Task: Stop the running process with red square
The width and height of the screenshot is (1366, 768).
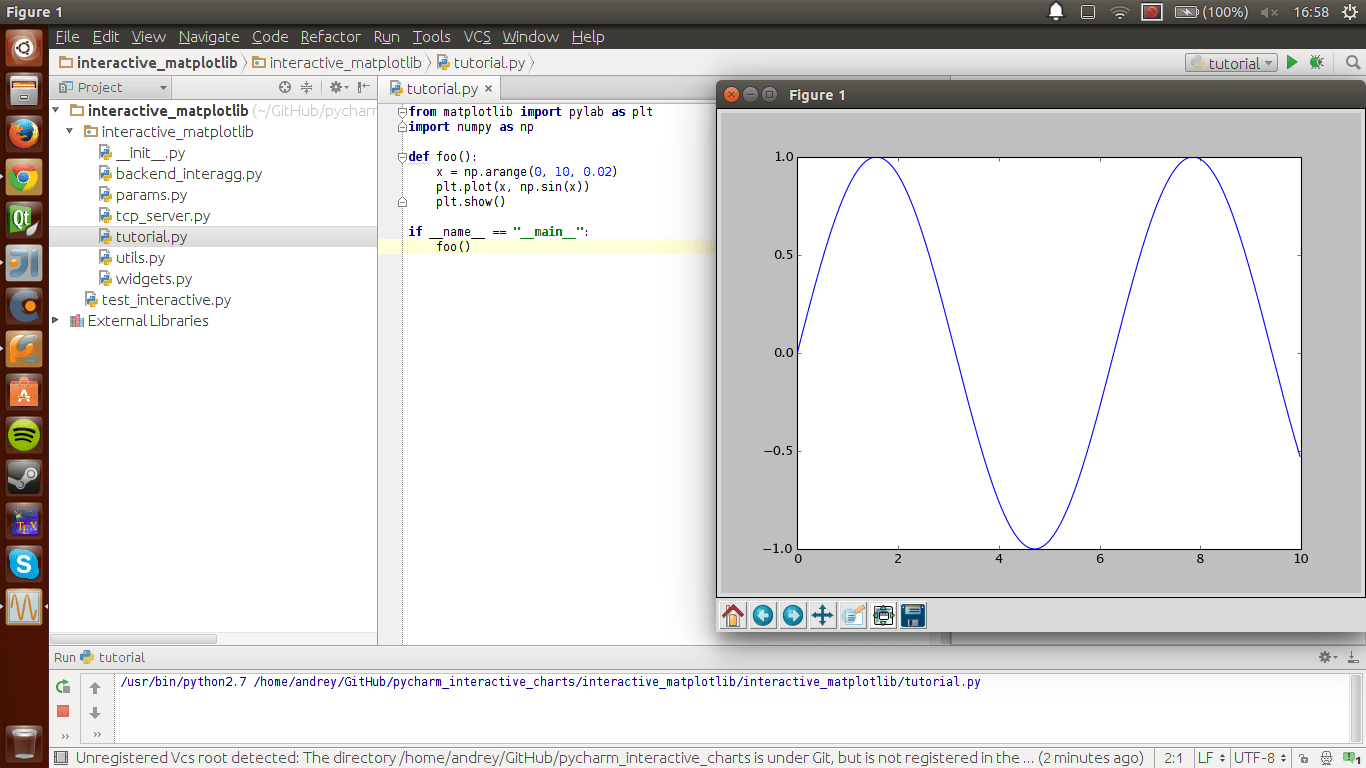Action: pos(63,711)
